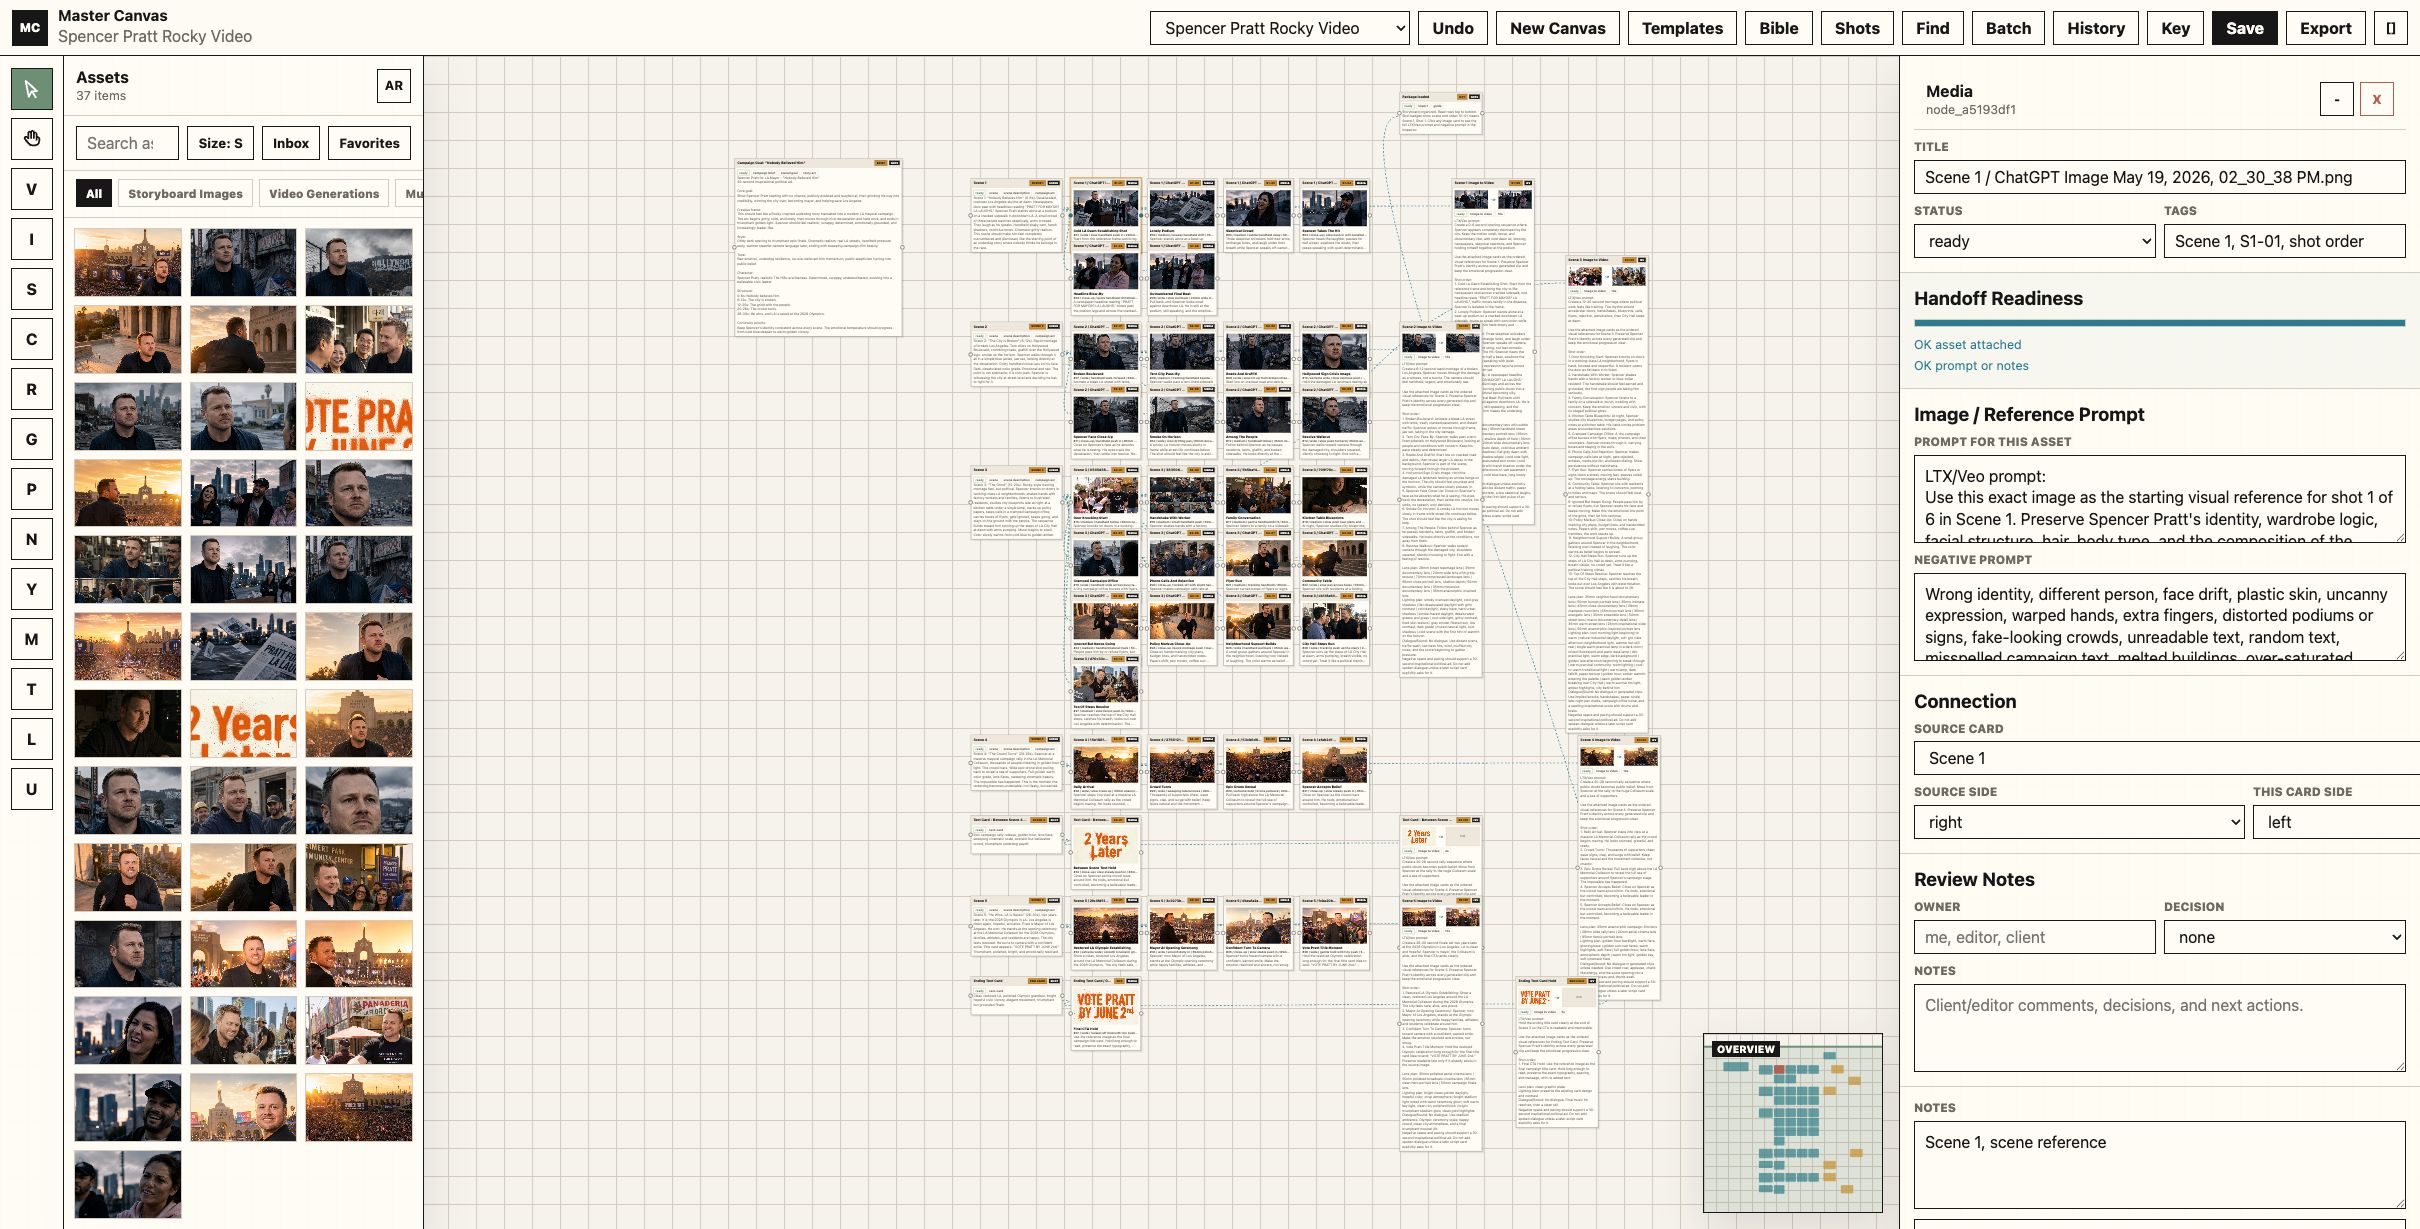Fill in the review Owner field

click(x=2034, y=937)
